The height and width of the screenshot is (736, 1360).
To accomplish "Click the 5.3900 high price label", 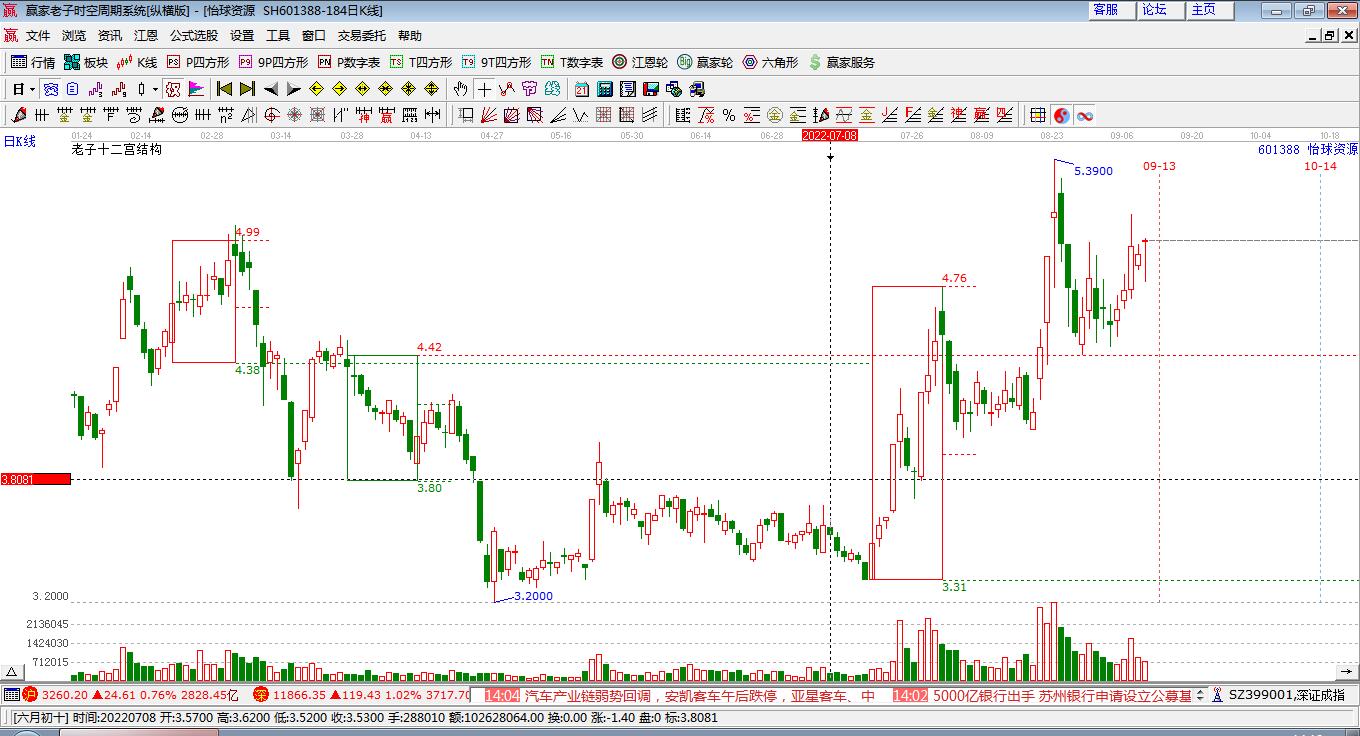I will pyautogui.click(x=1093, y=171).
